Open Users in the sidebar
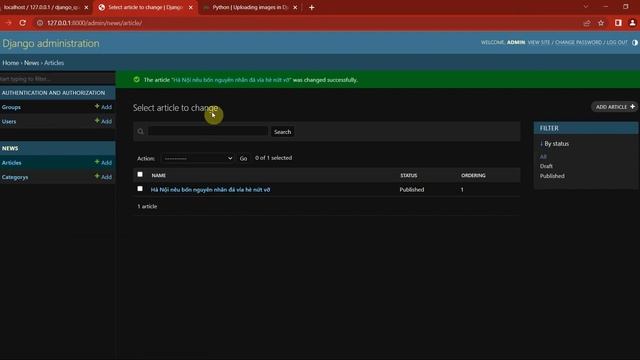This screenshot has width=640, height=360. (x=9, y=122)
